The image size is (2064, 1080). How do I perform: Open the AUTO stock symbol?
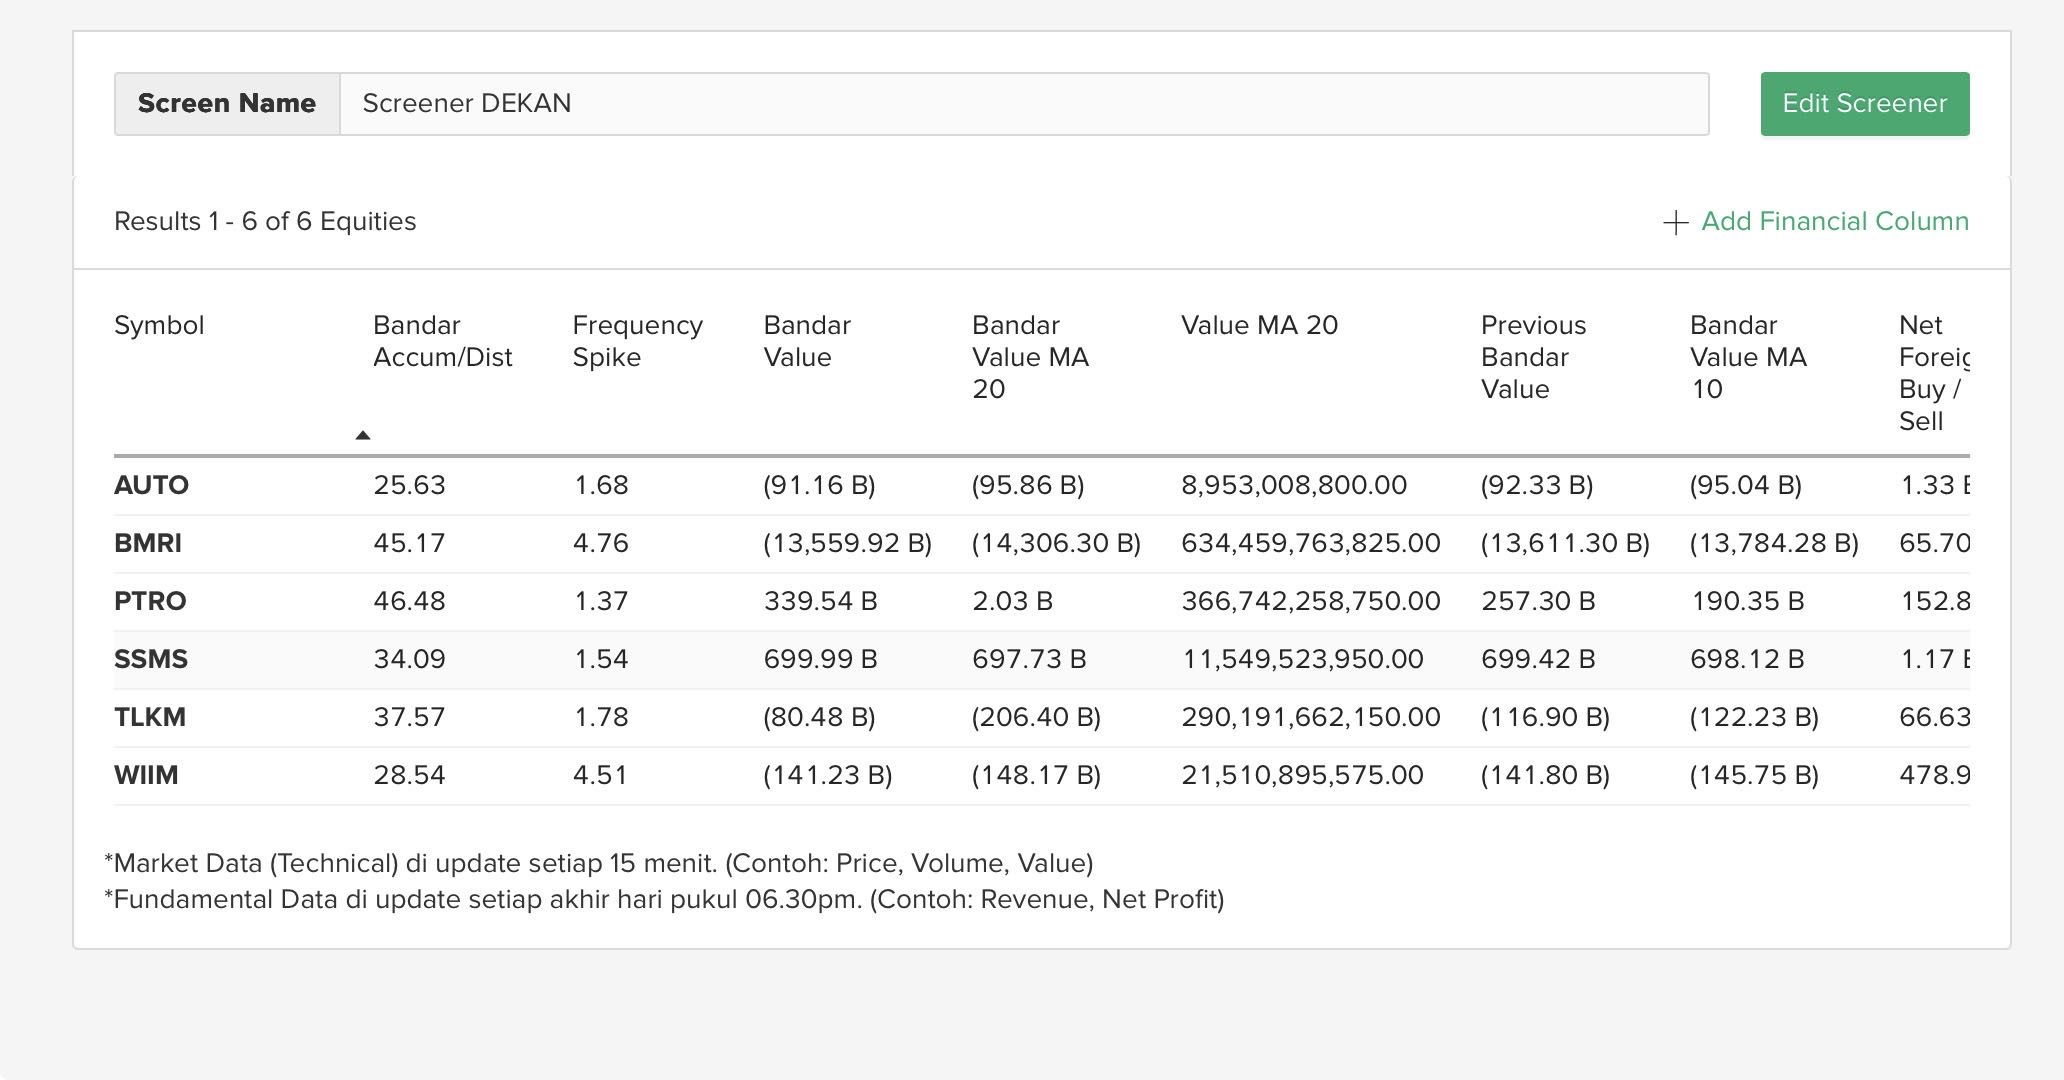[151, 485]
